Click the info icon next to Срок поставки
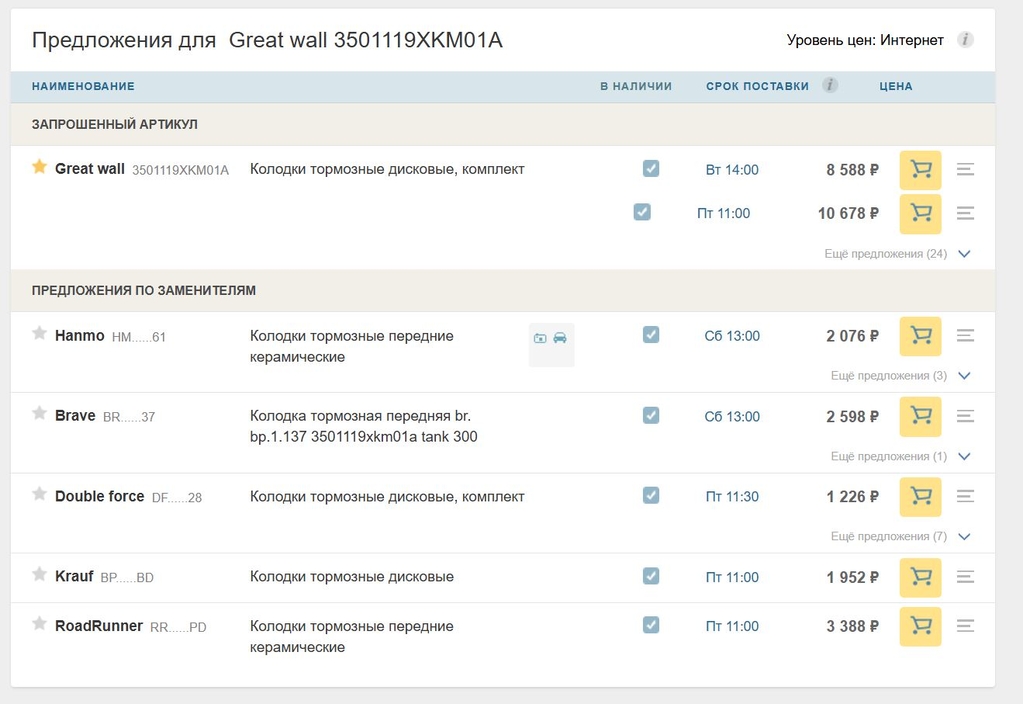The width and height of the screenshot is (1023, 704). coord(830,85)
